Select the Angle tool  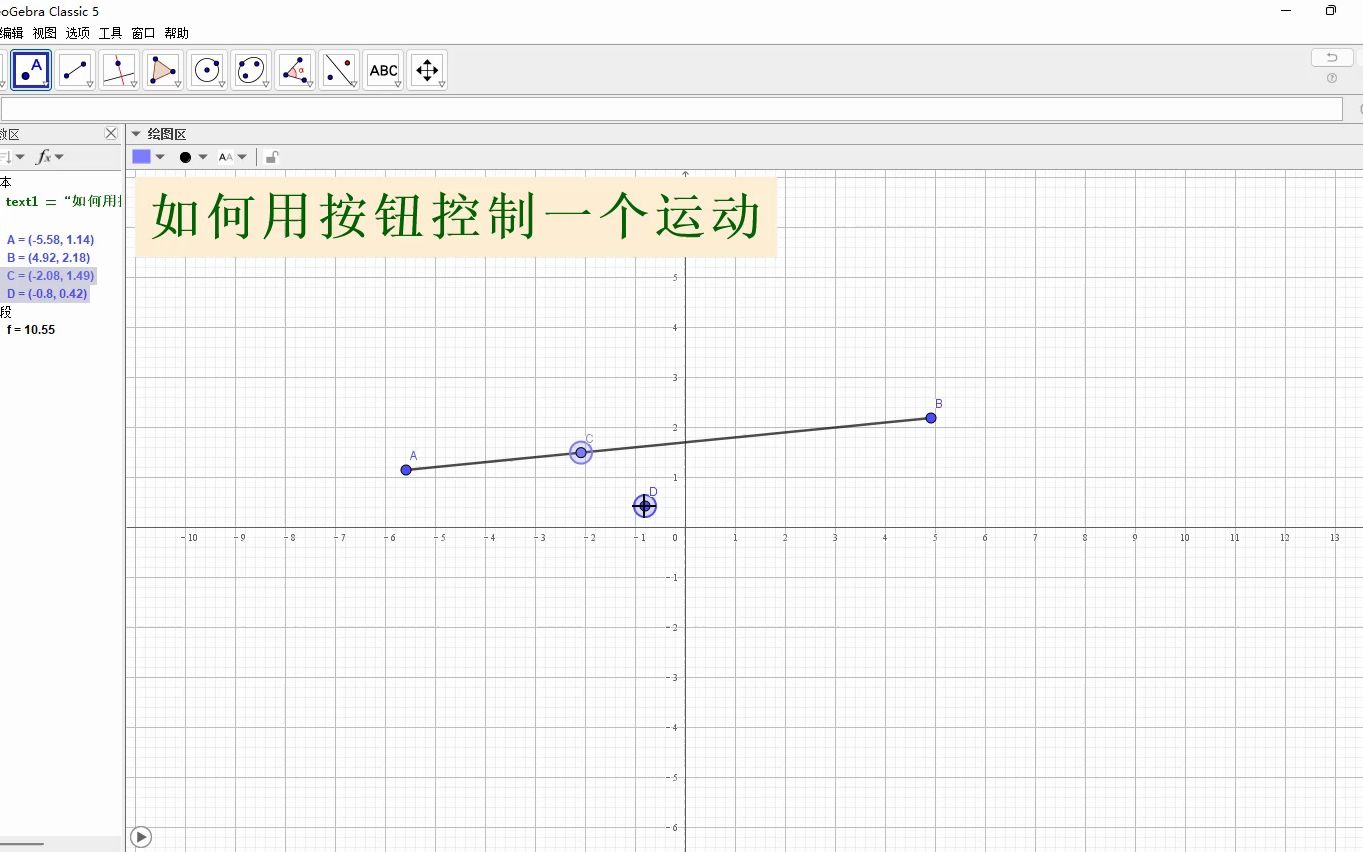tap(295, 70)
